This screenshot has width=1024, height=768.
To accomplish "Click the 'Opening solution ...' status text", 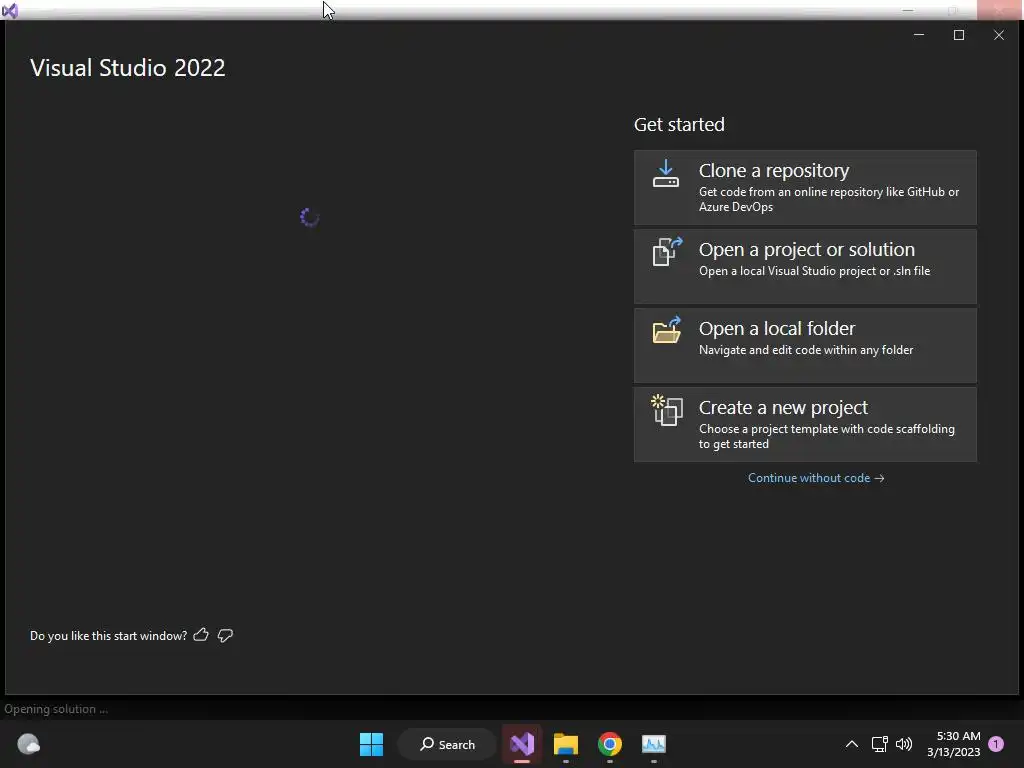I will tap(56, 709).
